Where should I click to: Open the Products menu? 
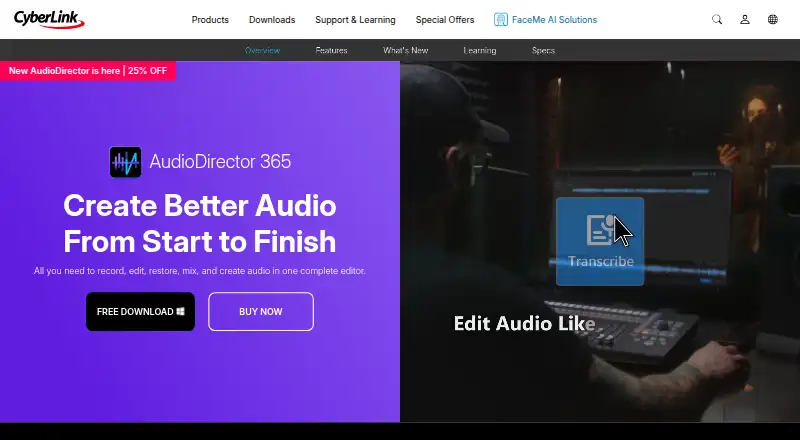tap(210, 20)
